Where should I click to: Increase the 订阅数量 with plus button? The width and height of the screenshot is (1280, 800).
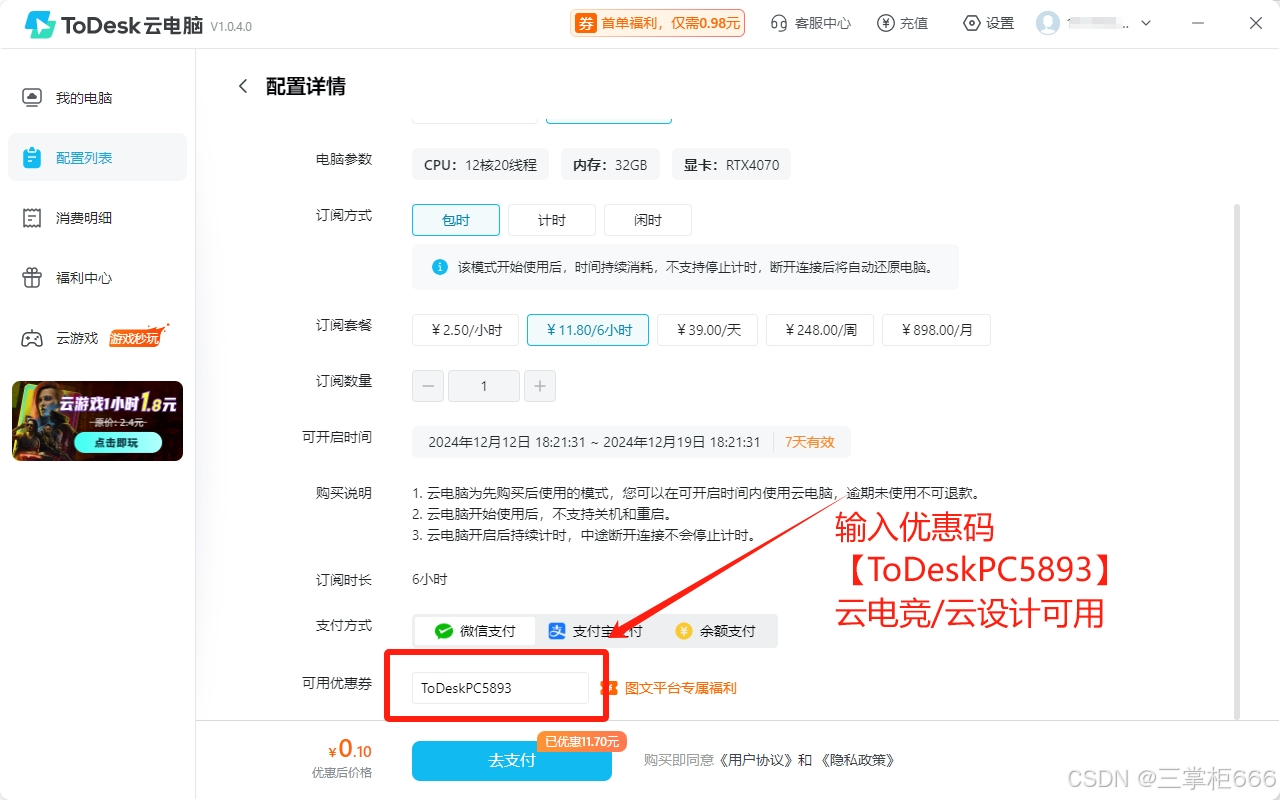(540, 386)
